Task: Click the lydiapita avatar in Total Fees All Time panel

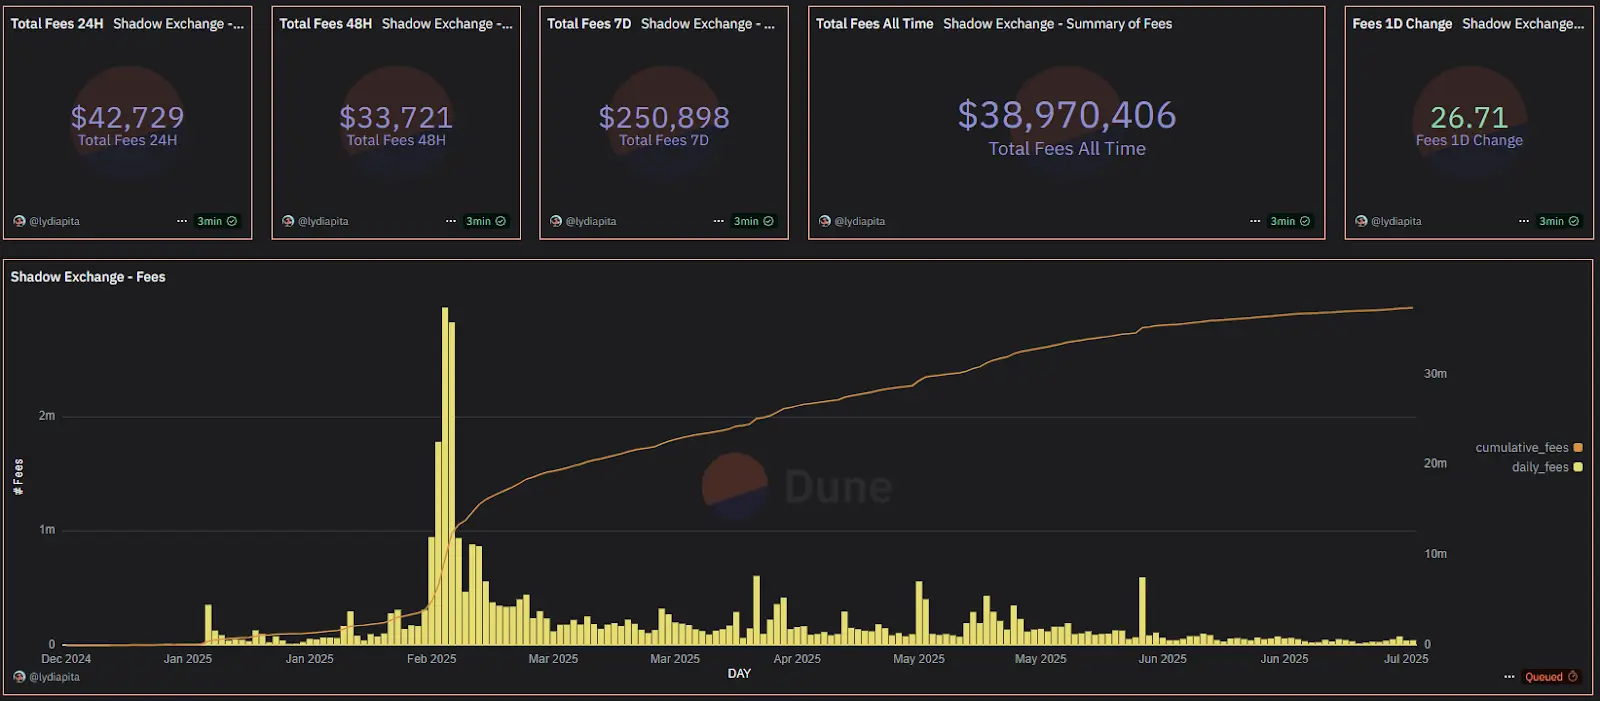Action: tap(825, 221)
